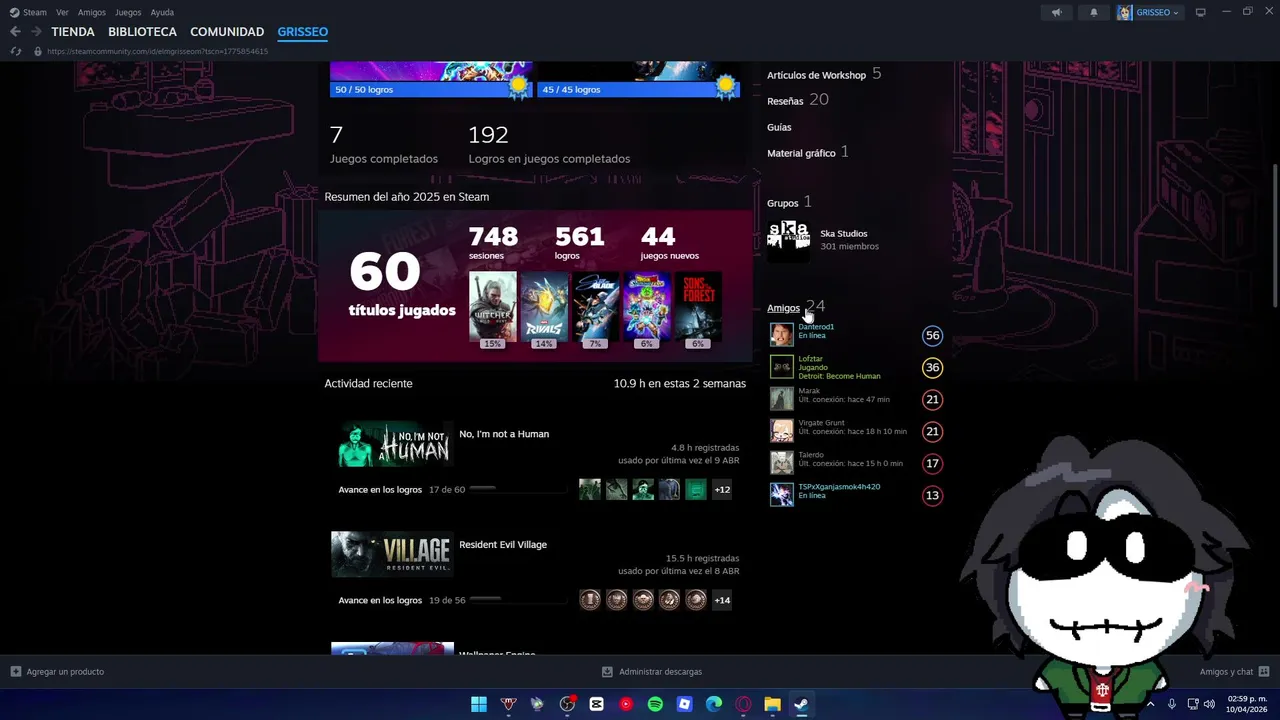This screenshot has width=1280, height=720.
Task: Go forward with the right arrow
Action: [35, 32]
